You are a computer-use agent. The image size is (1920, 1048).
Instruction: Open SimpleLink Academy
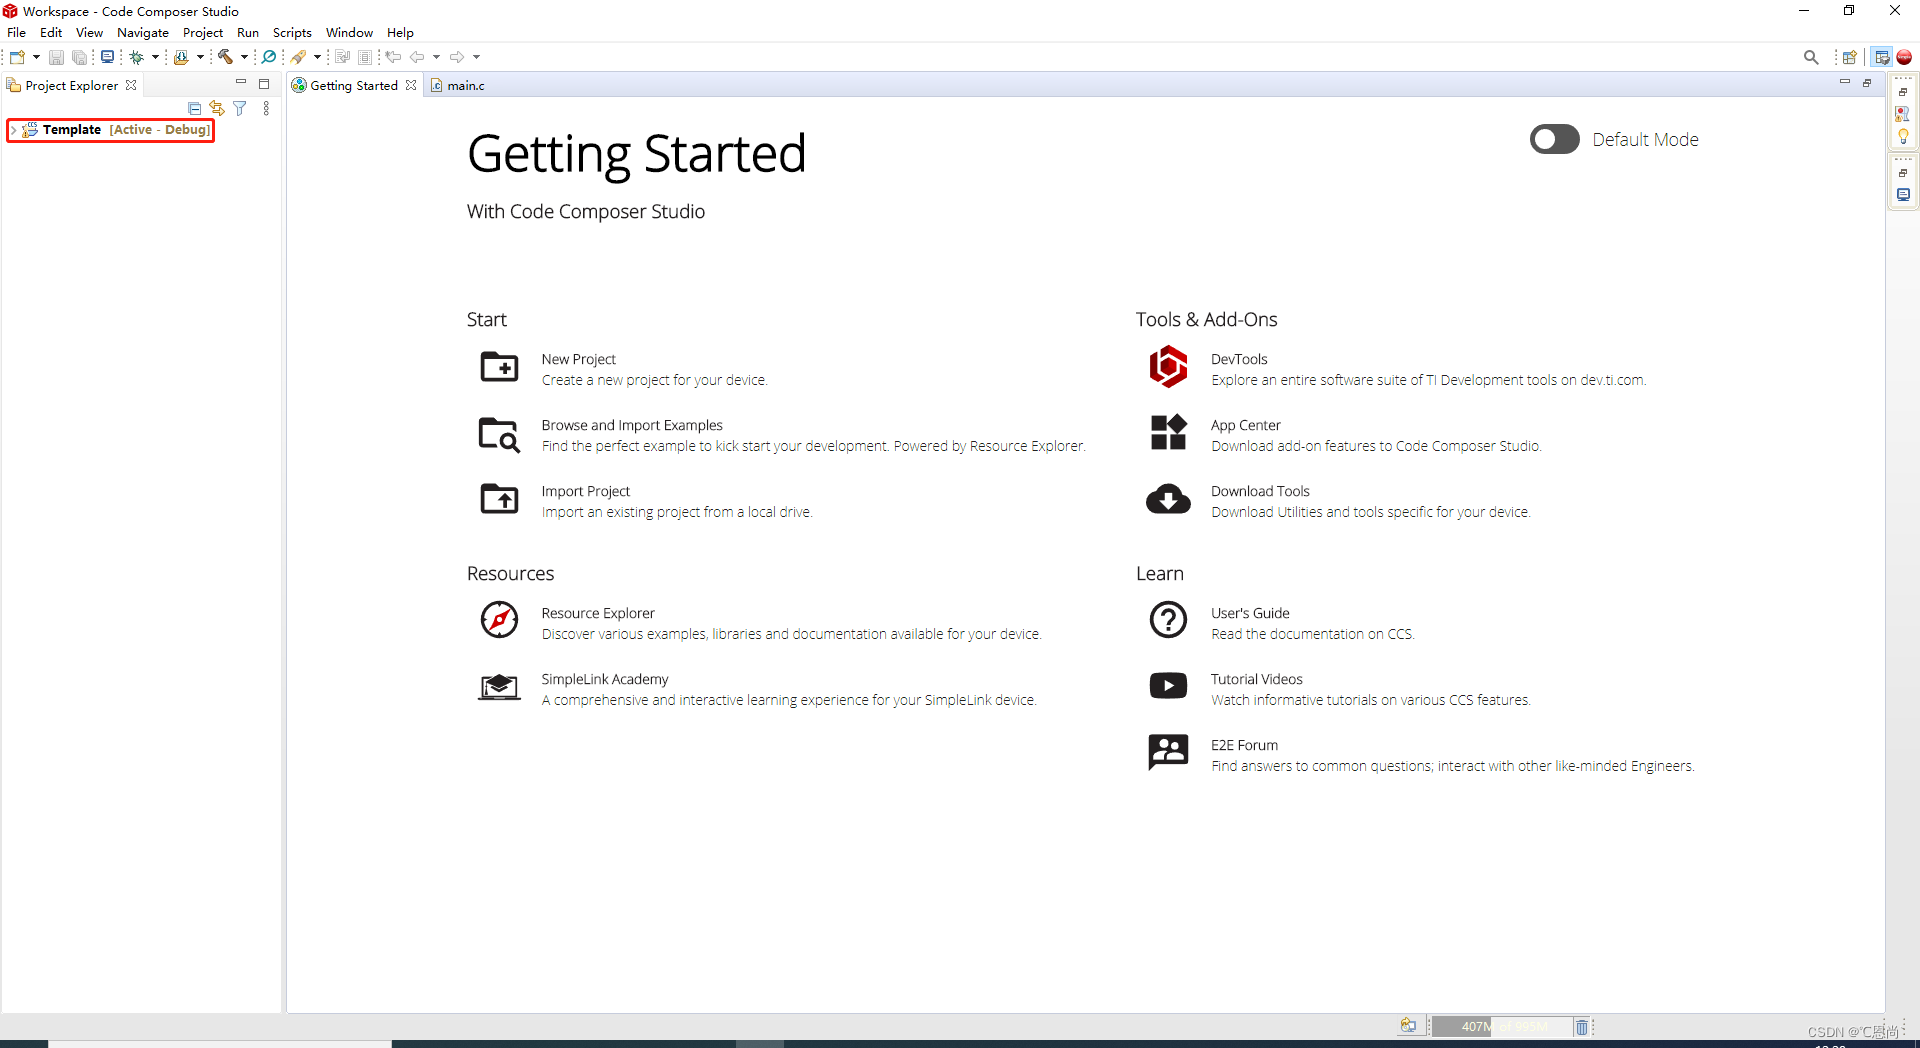(605, 679)
